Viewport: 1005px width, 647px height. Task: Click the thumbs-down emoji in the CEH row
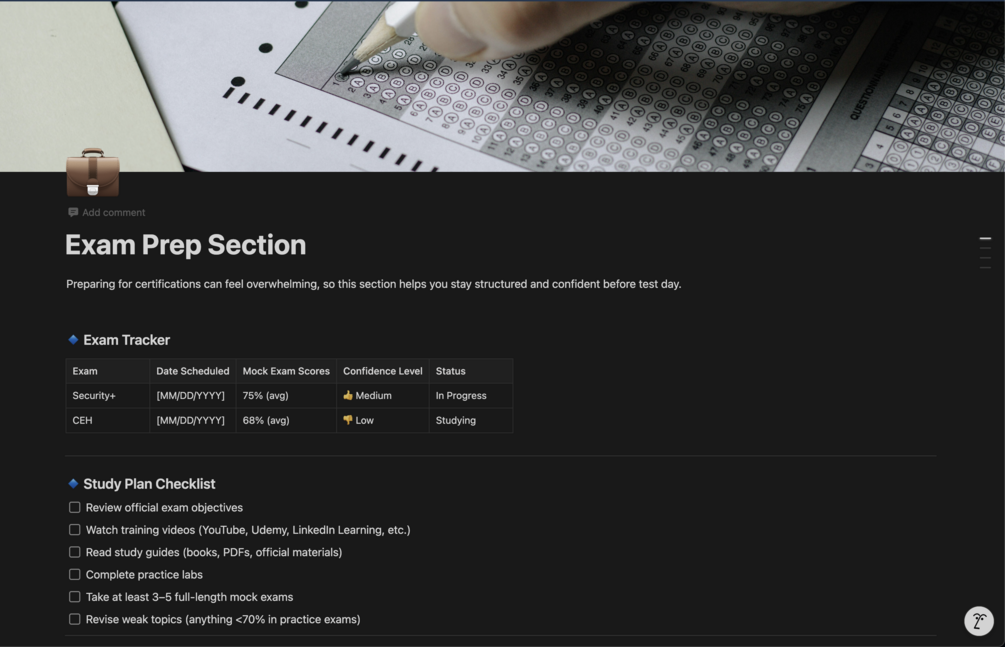(348, 421)
